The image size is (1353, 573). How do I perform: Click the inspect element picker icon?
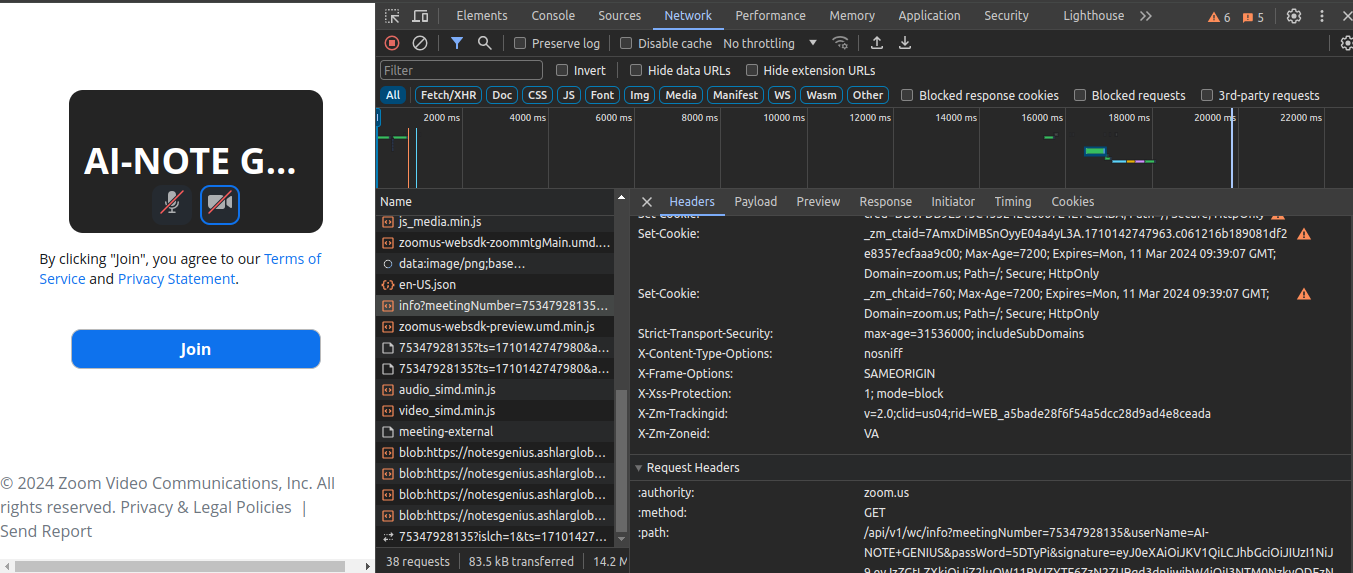[x=392, y=16]
